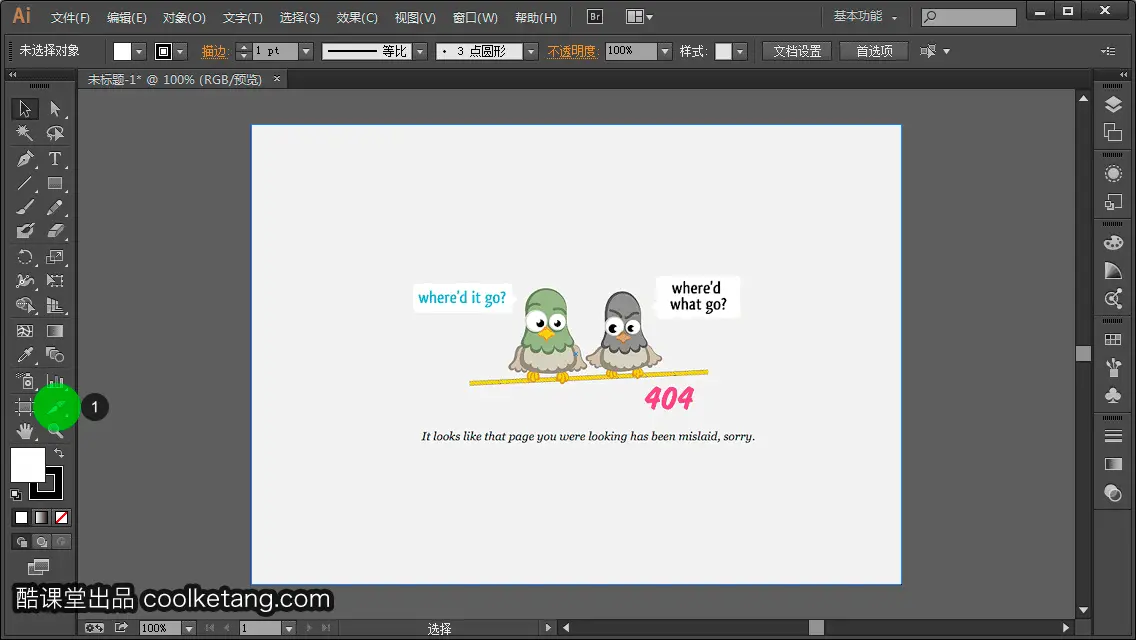Select the Rotate tool
Viewport: 1136px width, 640px height.
(25, 257)
